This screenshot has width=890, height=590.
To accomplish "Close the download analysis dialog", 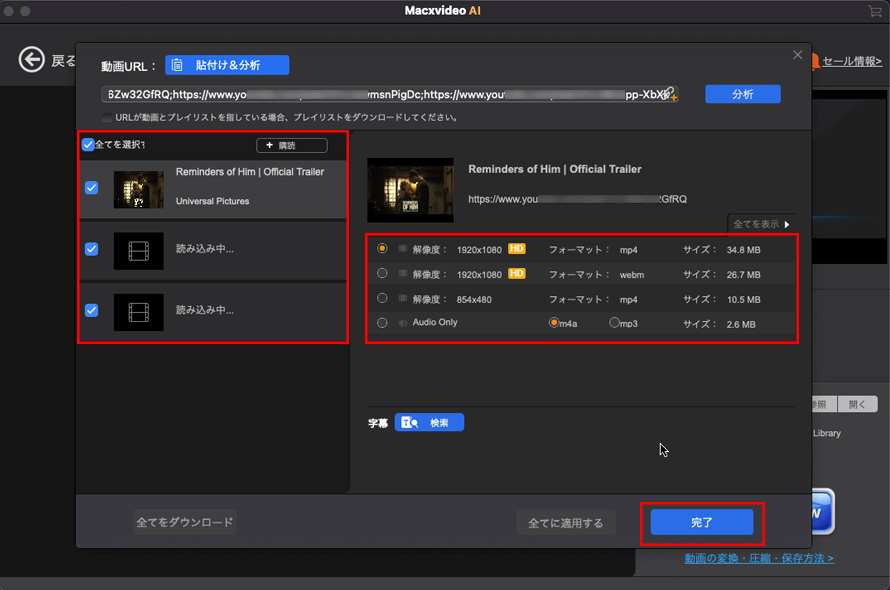I will coord(797,55).
